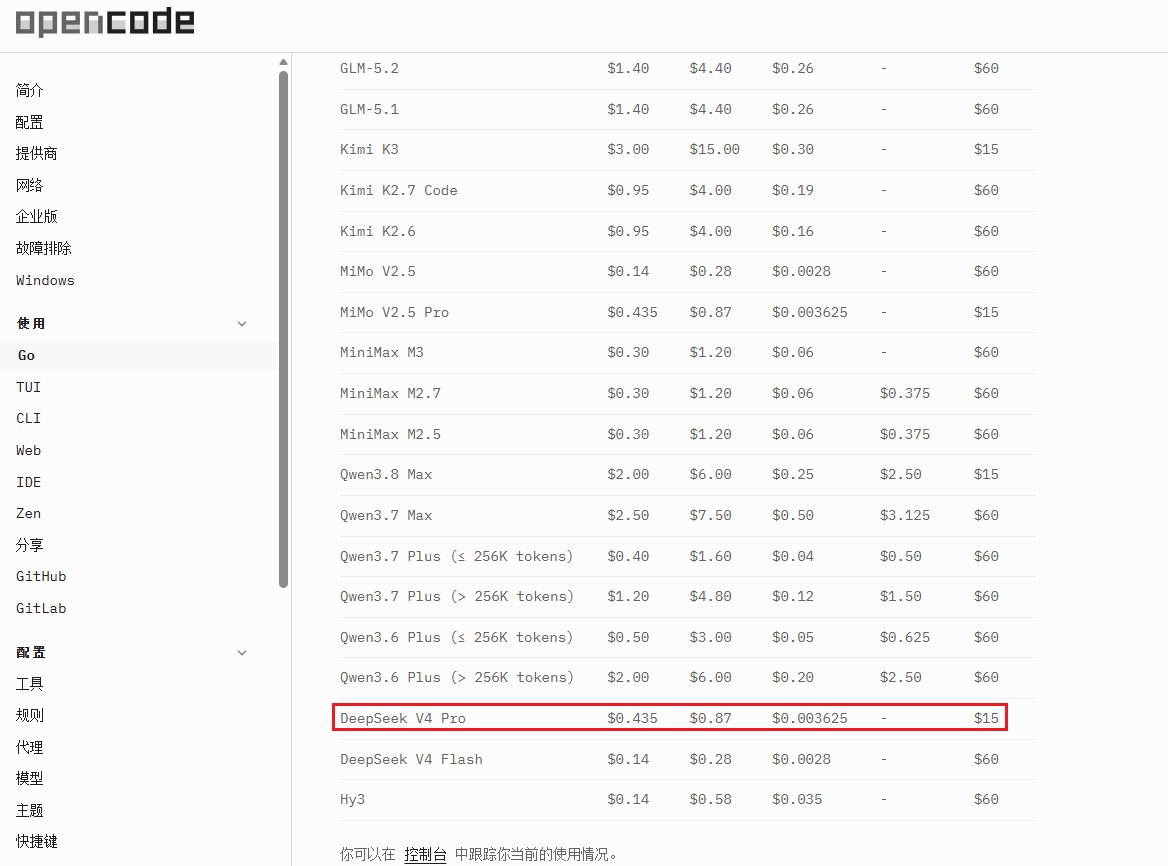1168x866 pixels.
Task: Click the $4.80 price in Qwen3.7 Plus row
Action: click(x=711, y=597)
